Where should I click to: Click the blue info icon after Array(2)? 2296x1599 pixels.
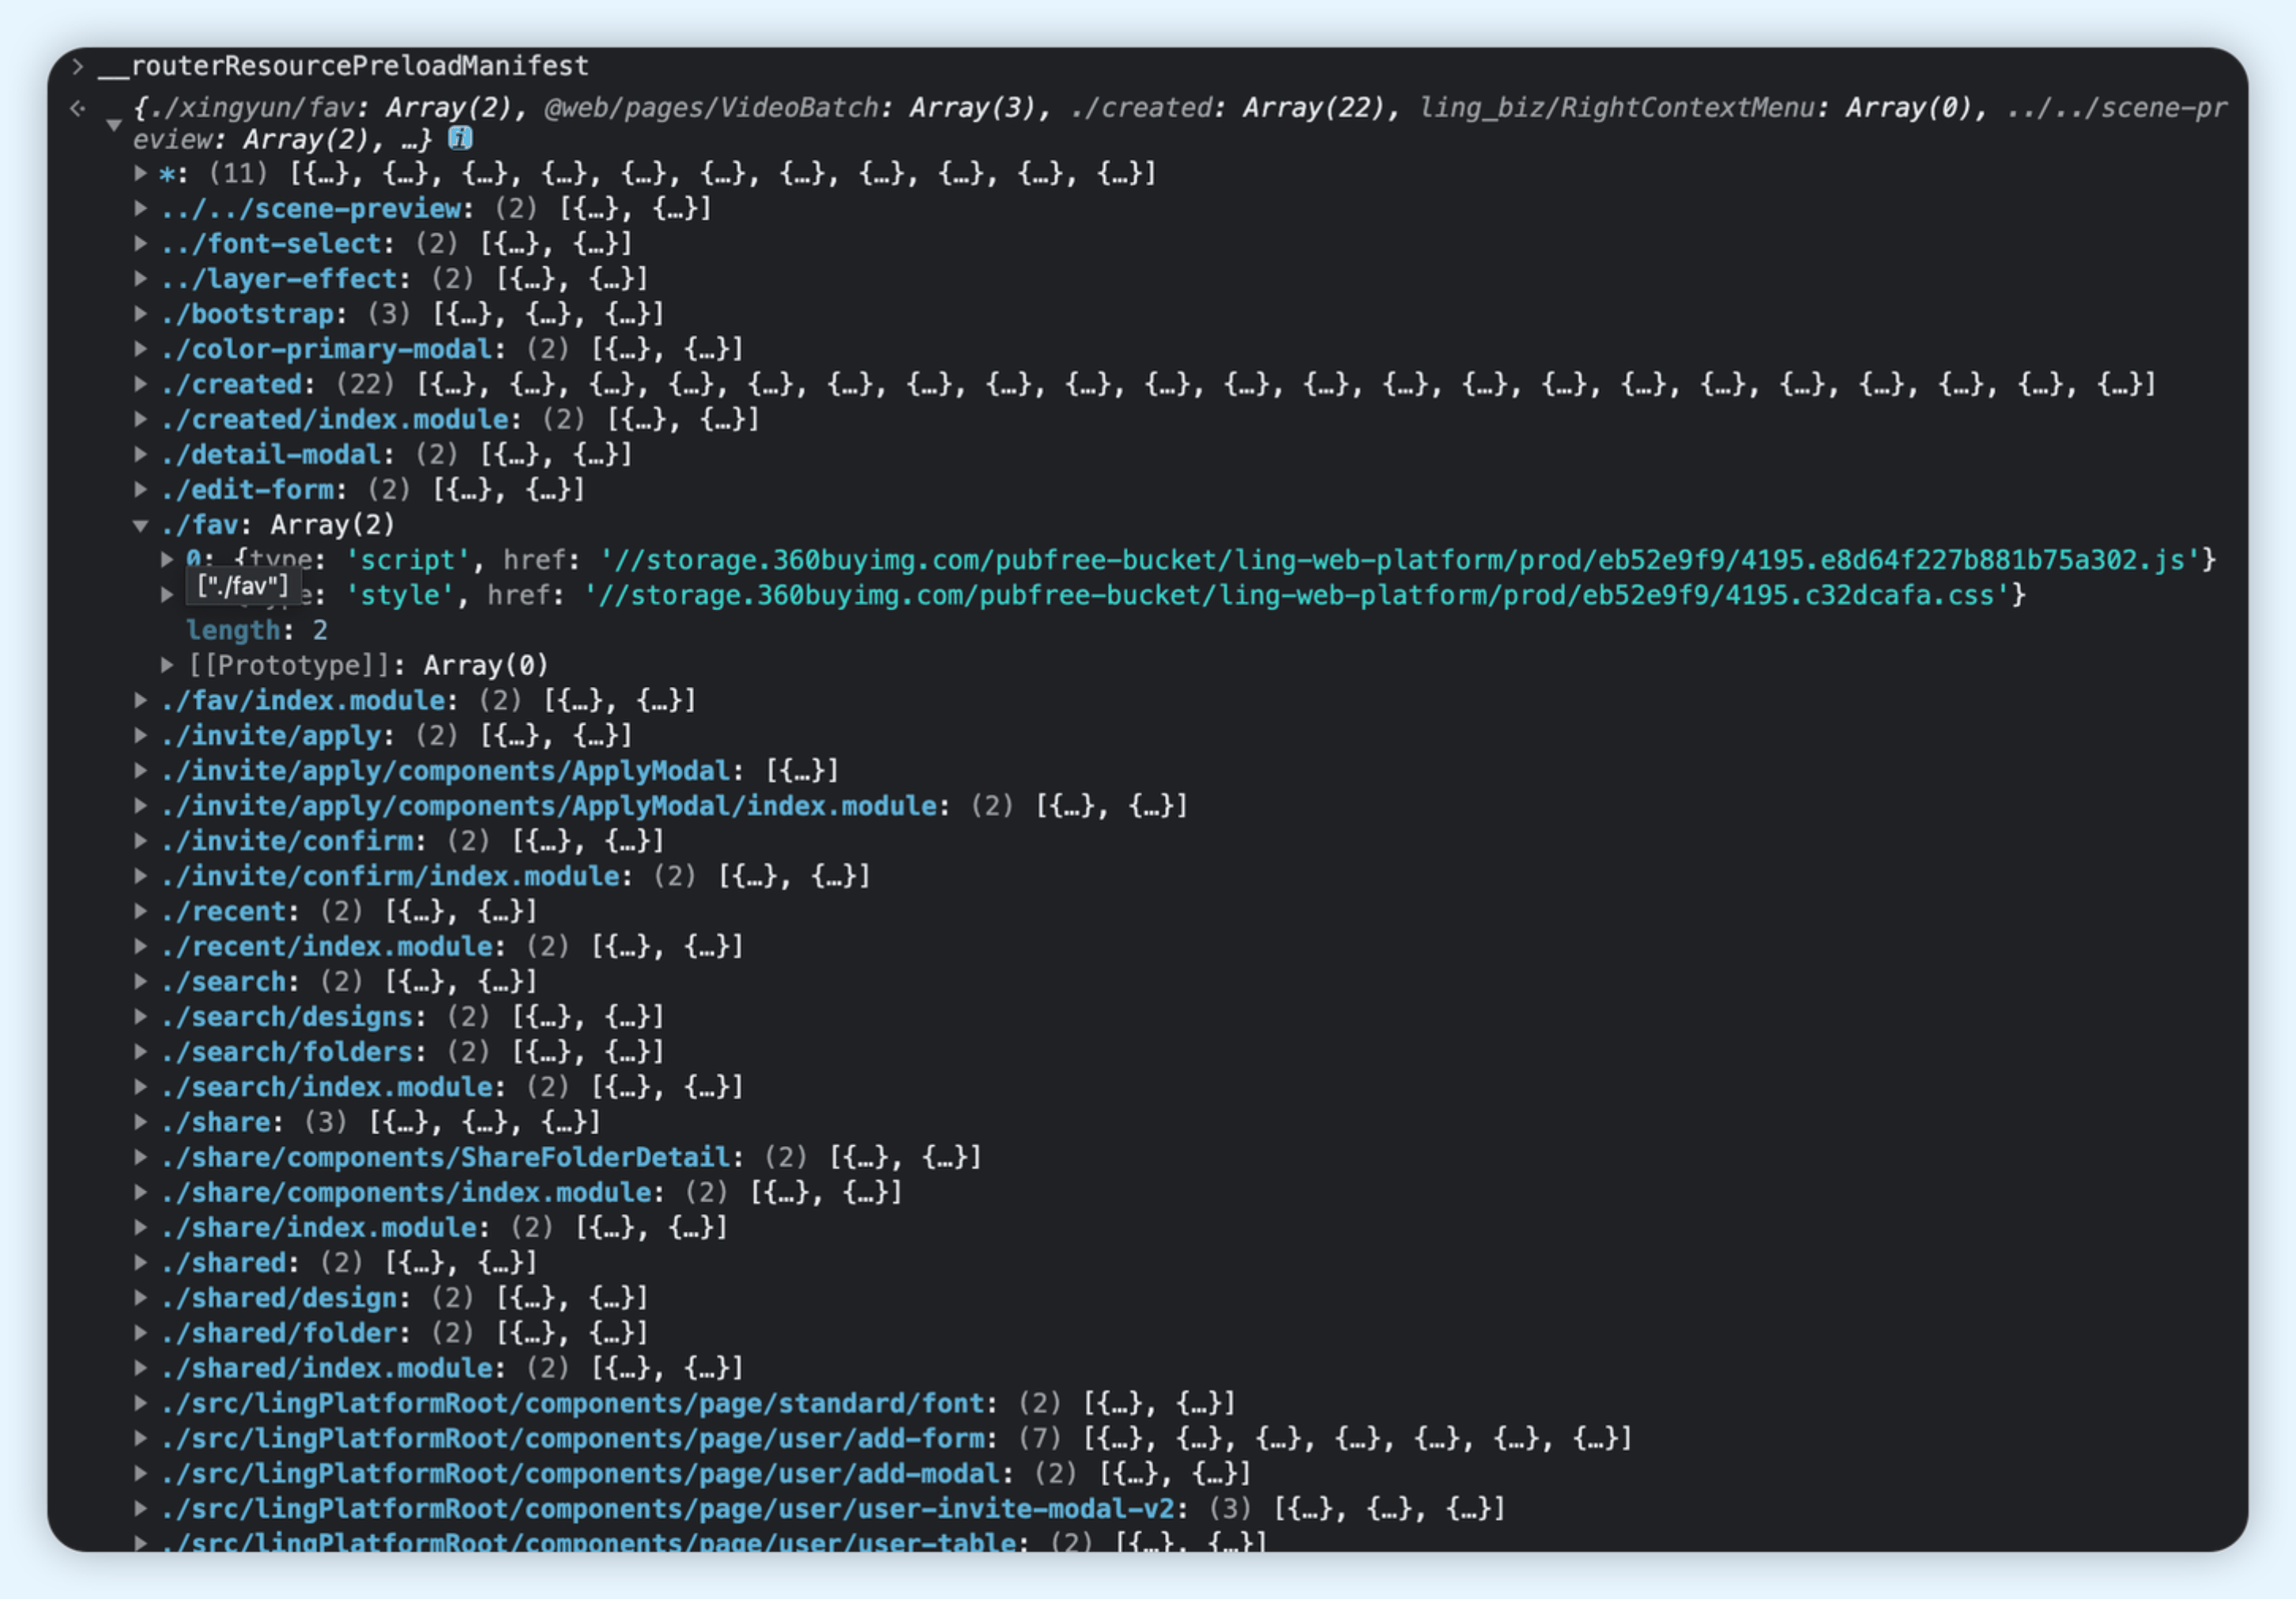click(459, 139)
